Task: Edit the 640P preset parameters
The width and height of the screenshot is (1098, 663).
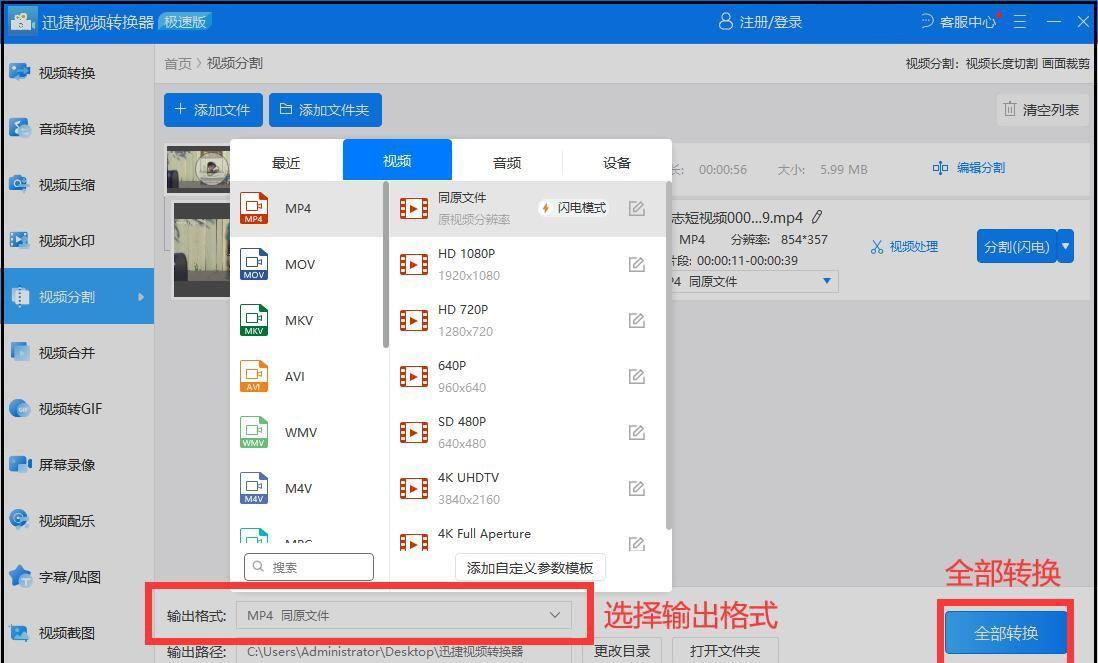Action: tap(637, 377)
